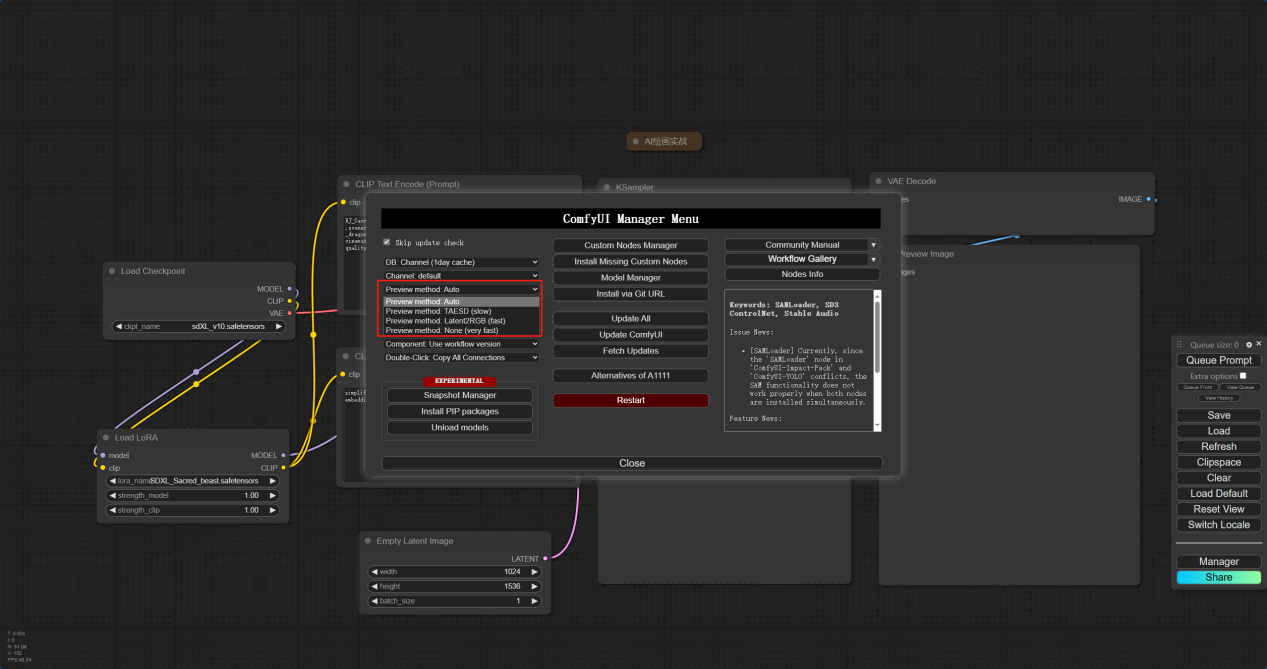Open Component: Use workflow version dropdown
1267x669 pixels.
click(x=461, y=344)
